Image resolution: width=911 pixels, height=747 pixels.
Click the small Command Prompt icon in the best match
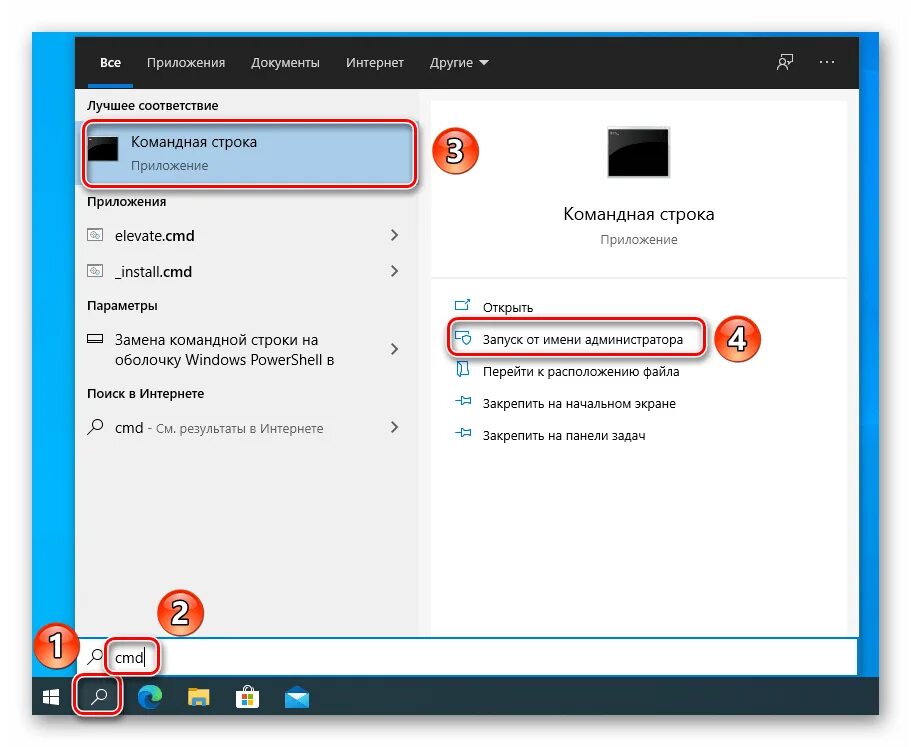(x=103, y=149)
